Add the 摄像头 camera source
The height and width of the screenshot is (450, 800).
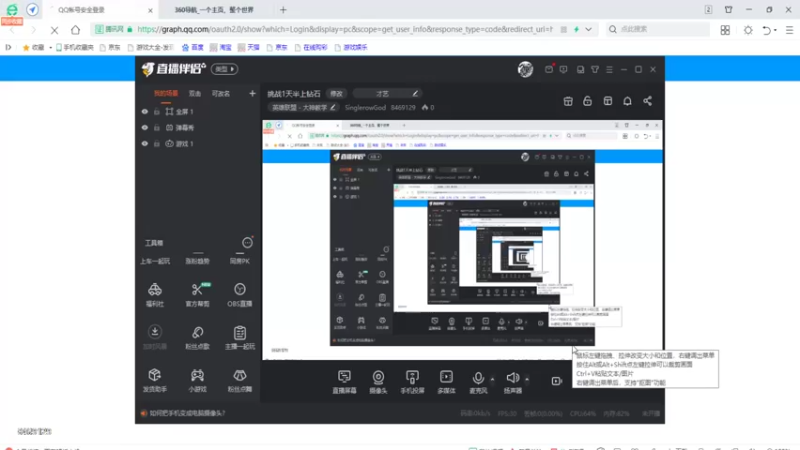(x=378, y=382)
